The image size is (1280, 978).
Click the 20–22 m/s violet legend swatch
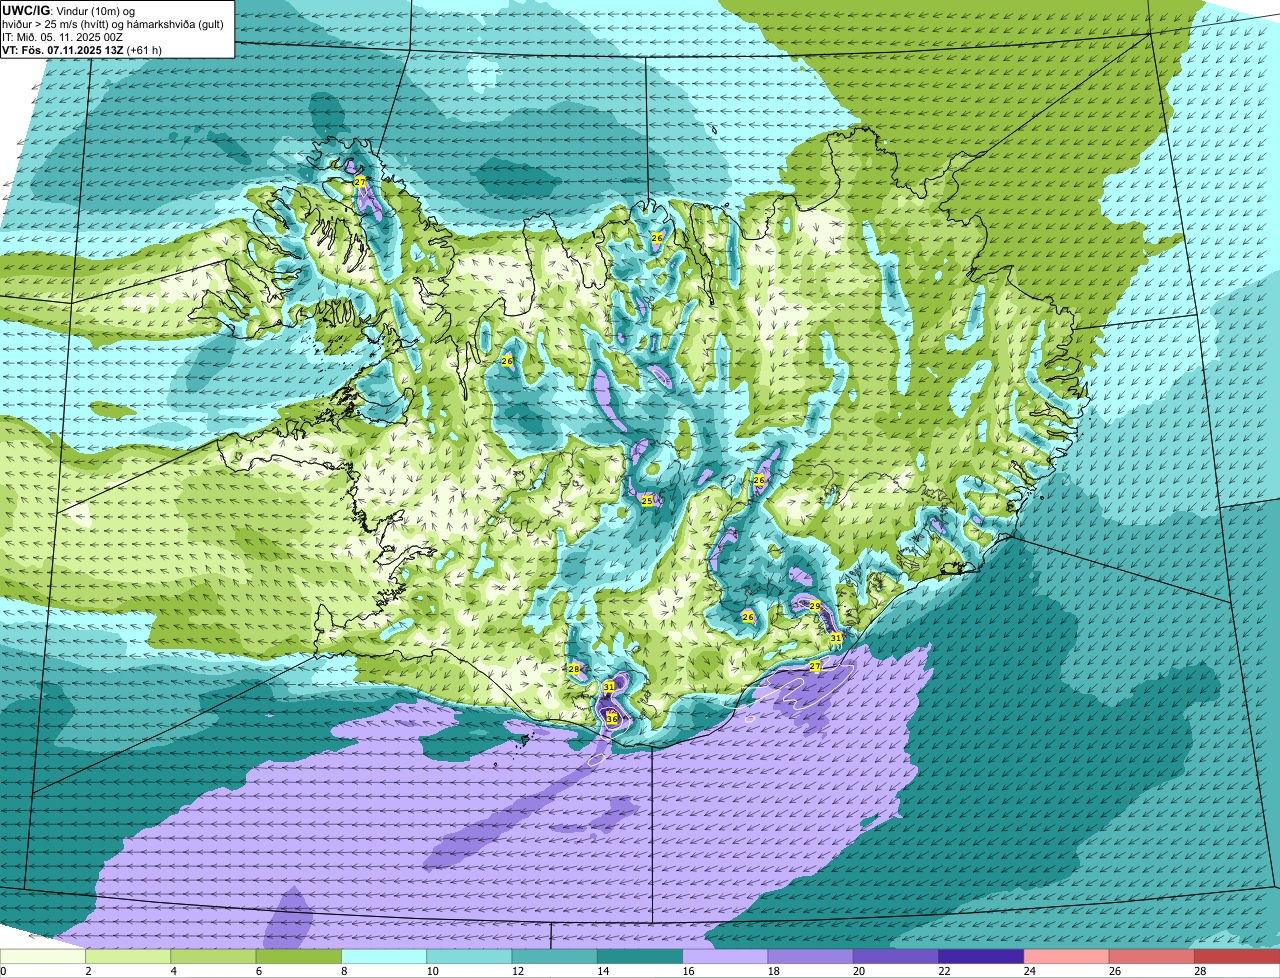click(896, 956)
